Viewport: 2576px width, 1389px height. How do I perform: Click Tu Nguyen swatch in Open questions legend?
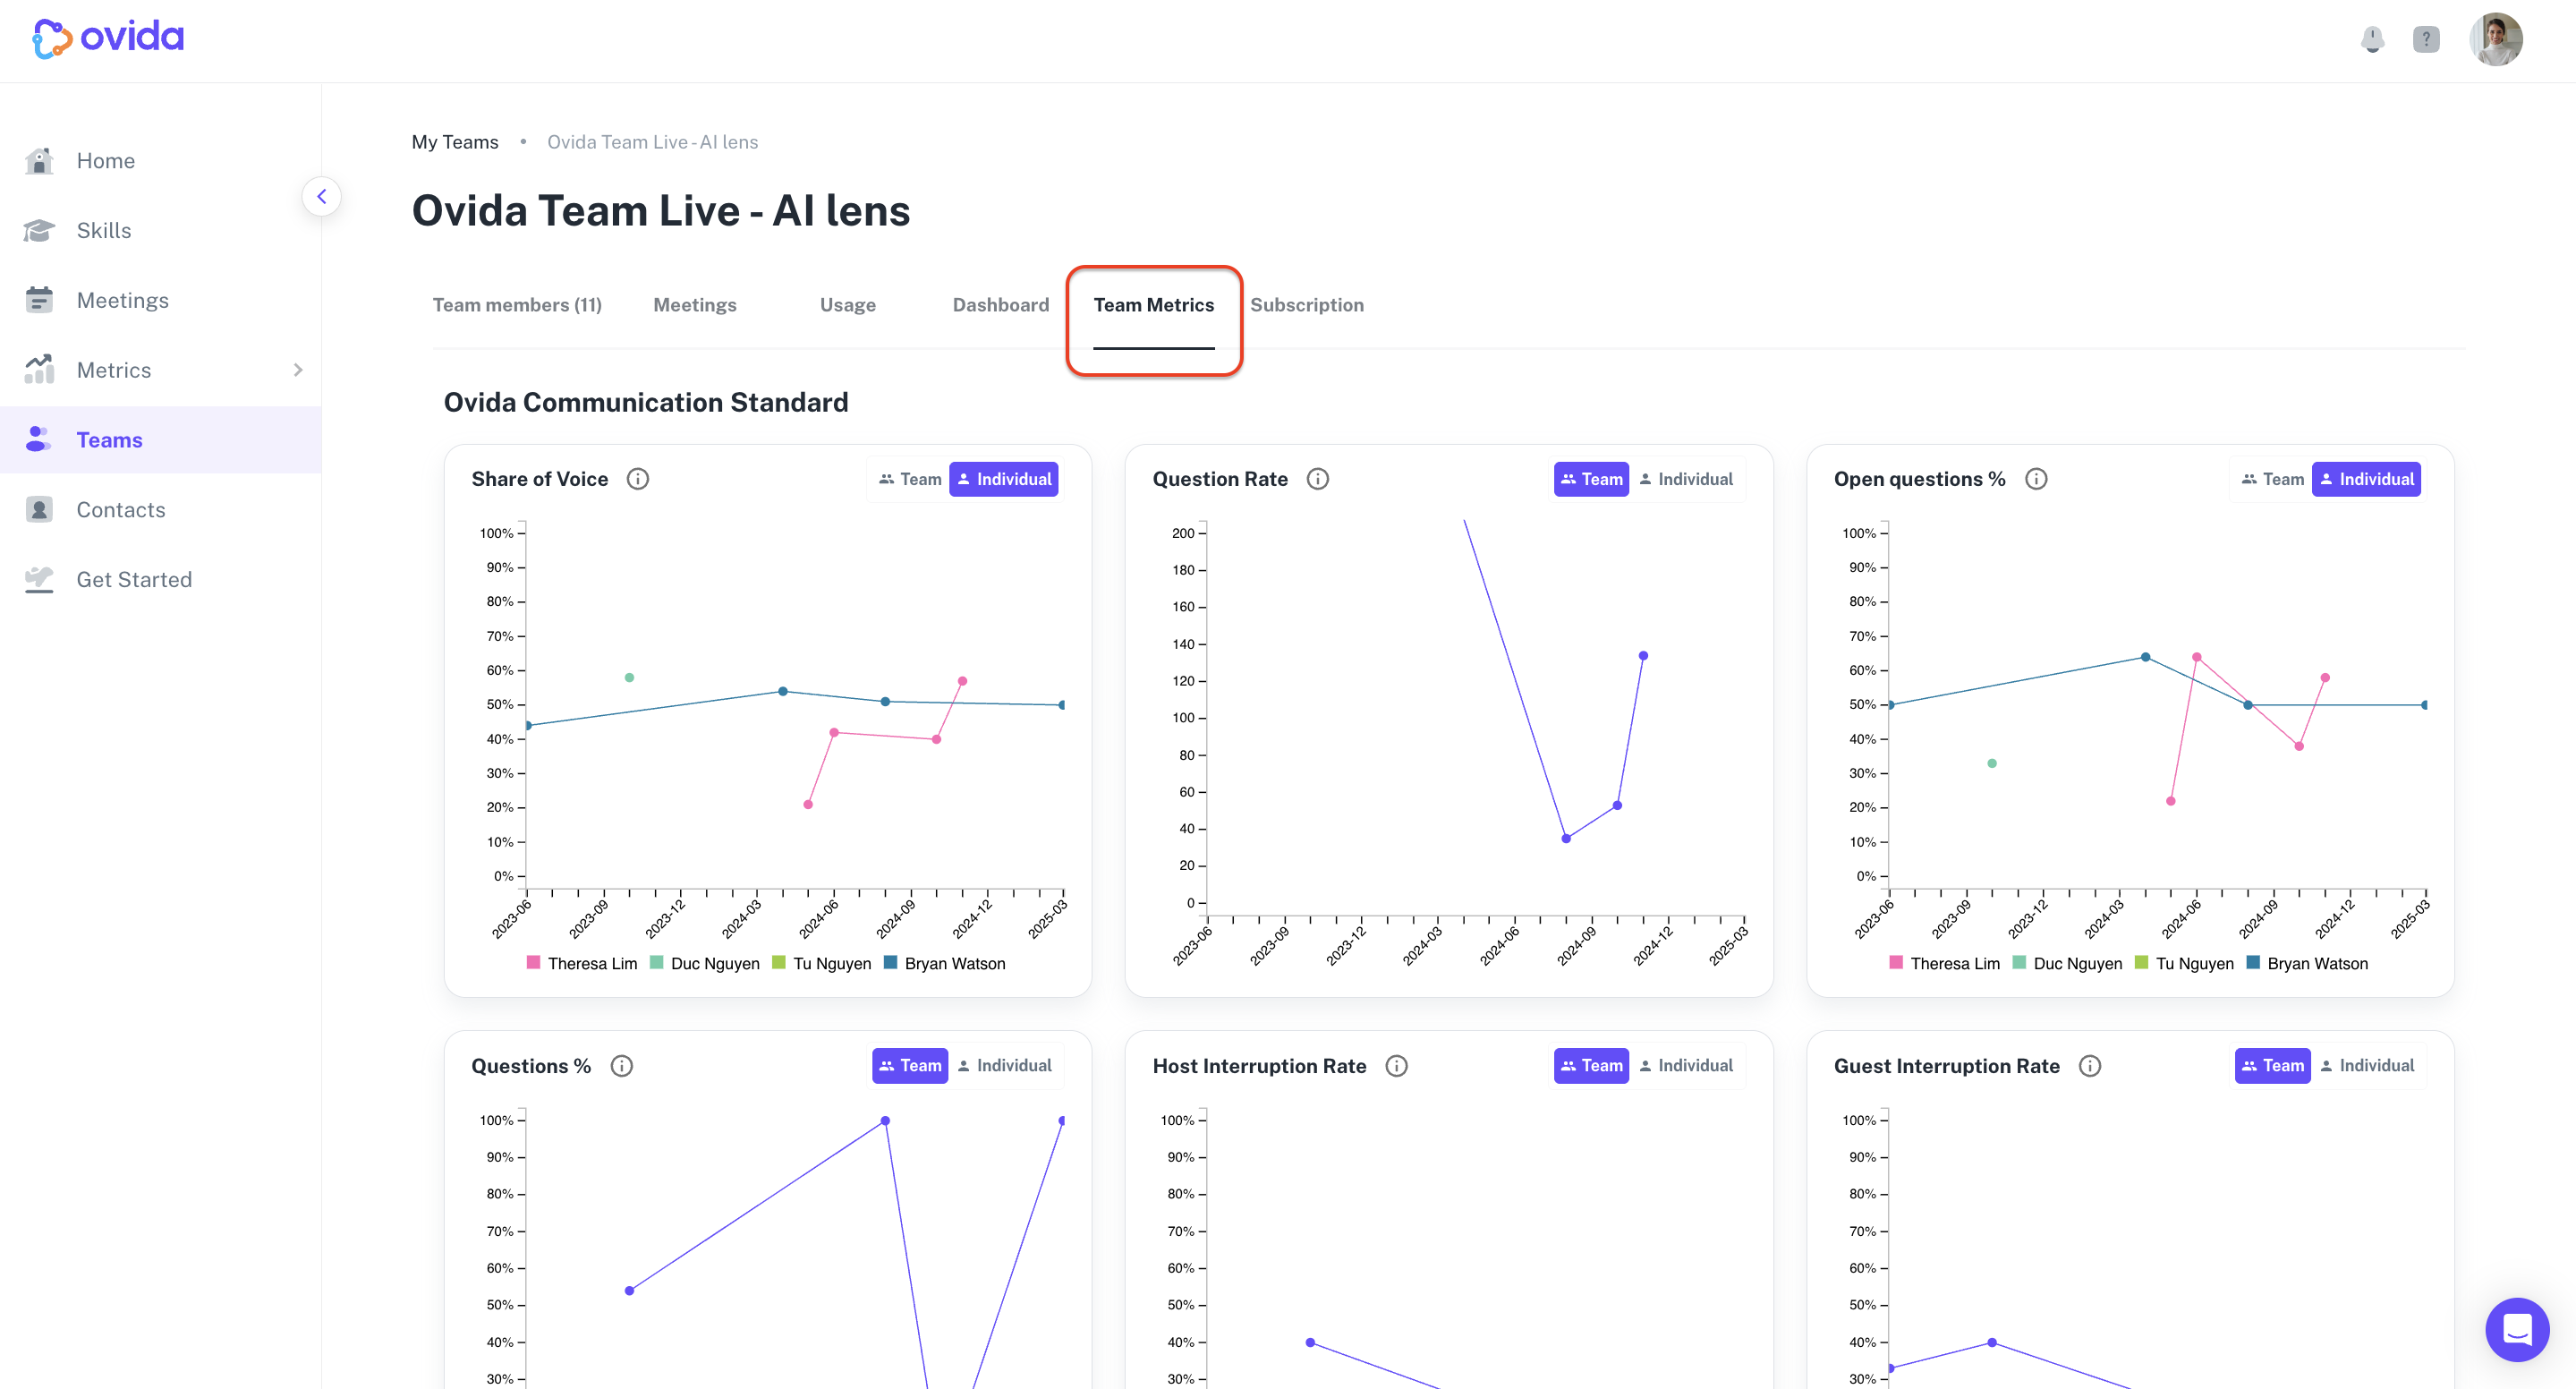(2142, 963)
